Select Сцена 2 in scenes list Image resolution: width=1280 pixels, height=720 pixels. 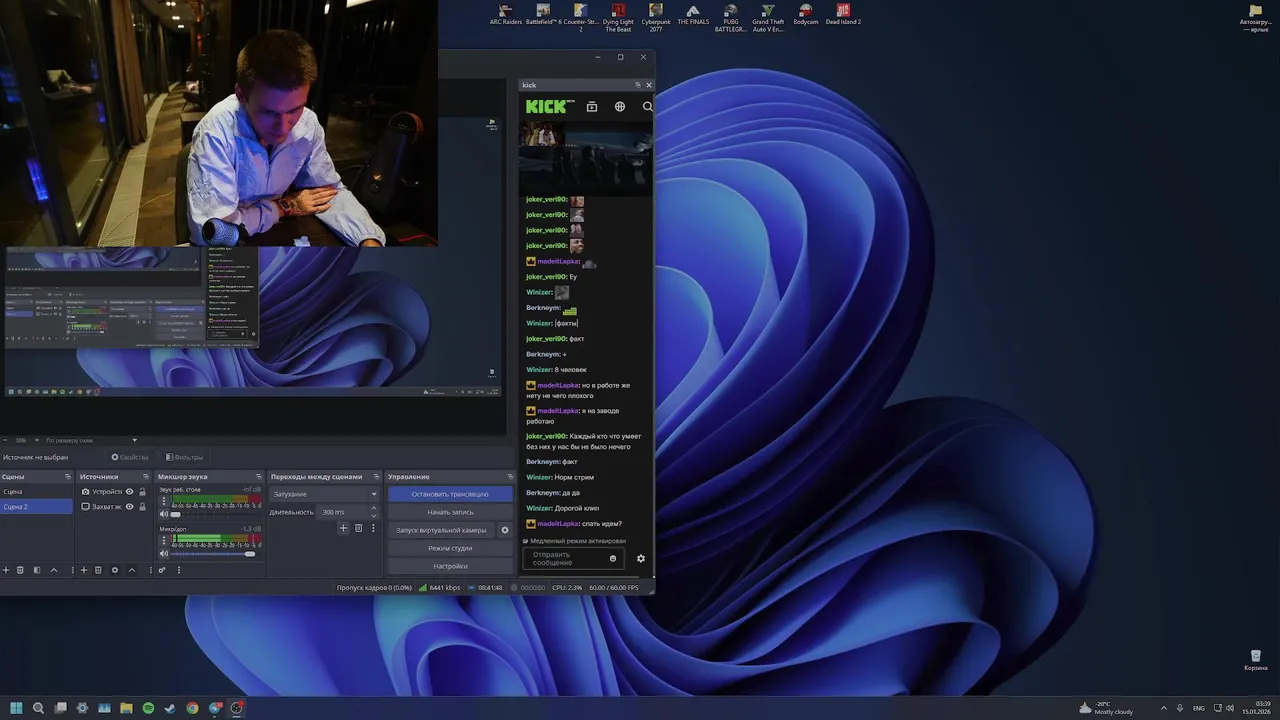(x=37, y=507)
